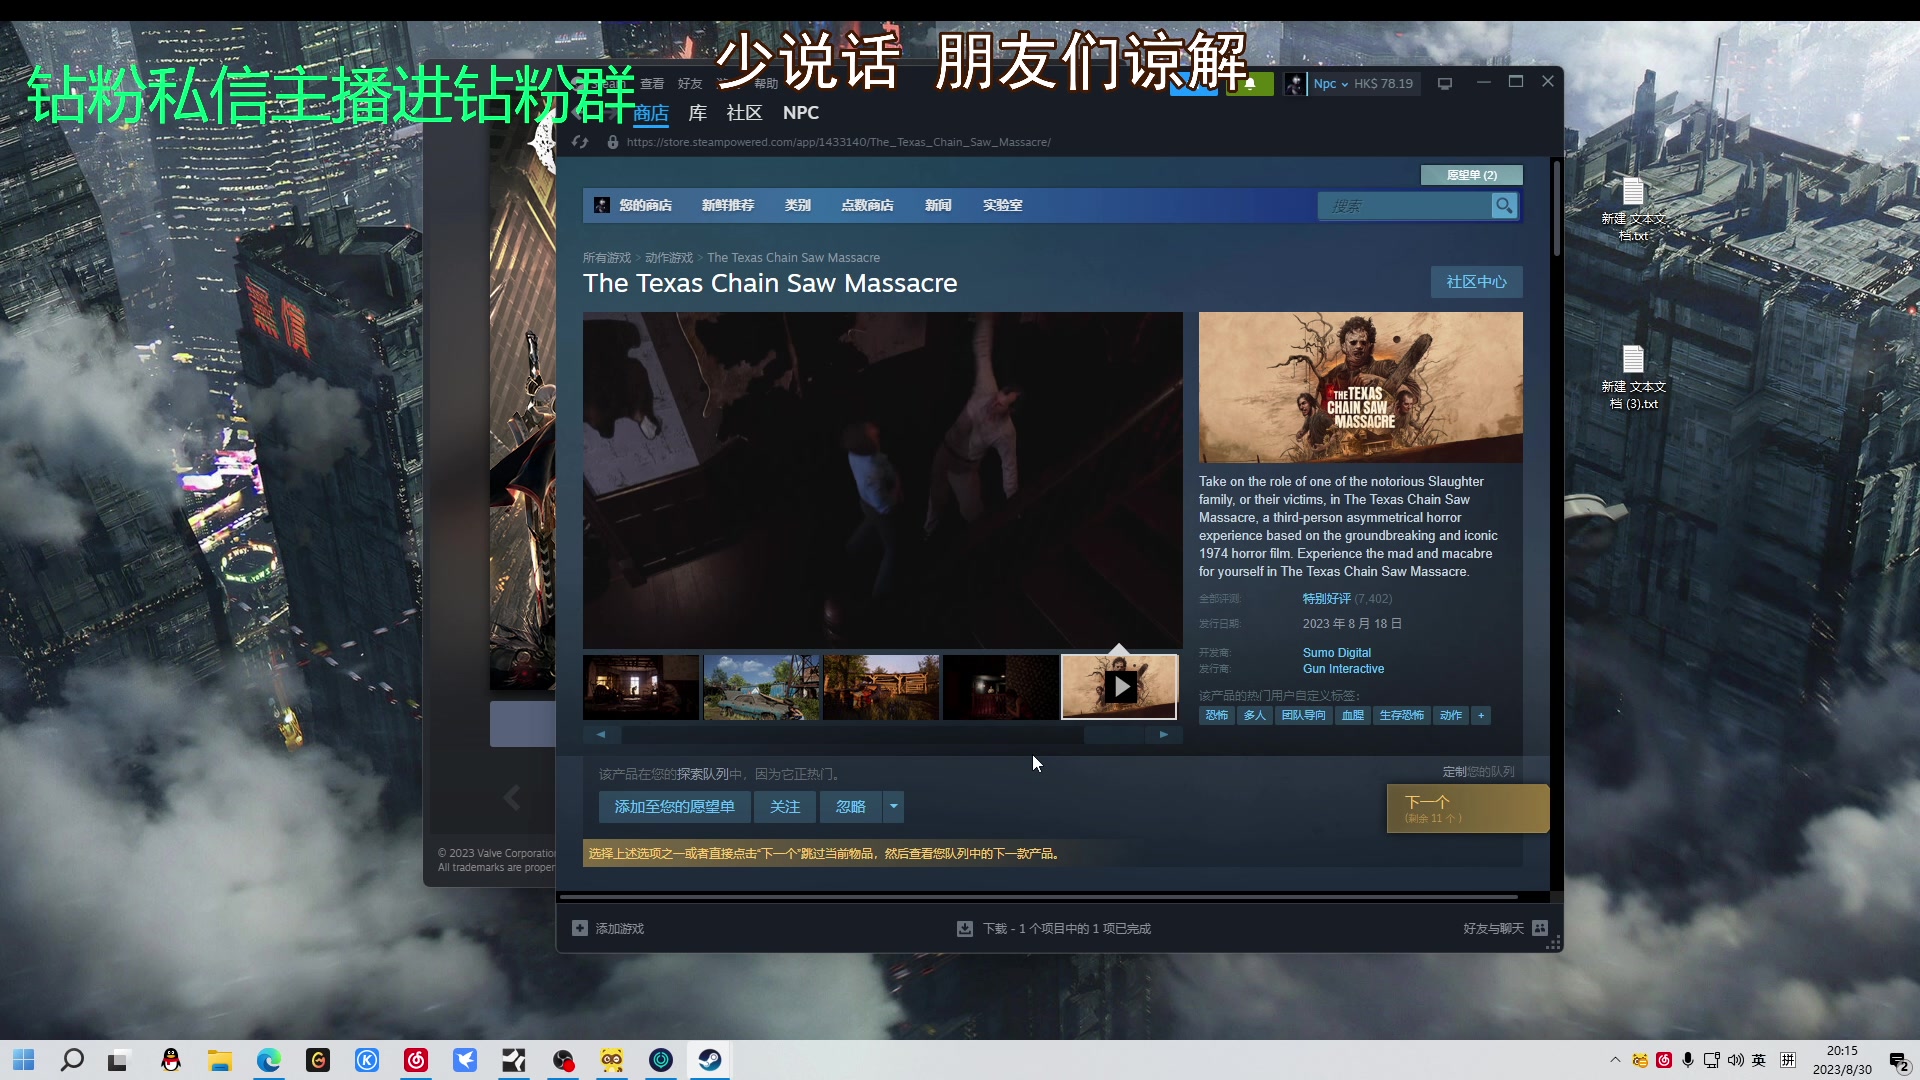The width and height of the screenshot is (1920, 1080).
Task: Click 添加至您的愿望单 button
Action: [x=674, y=806]
